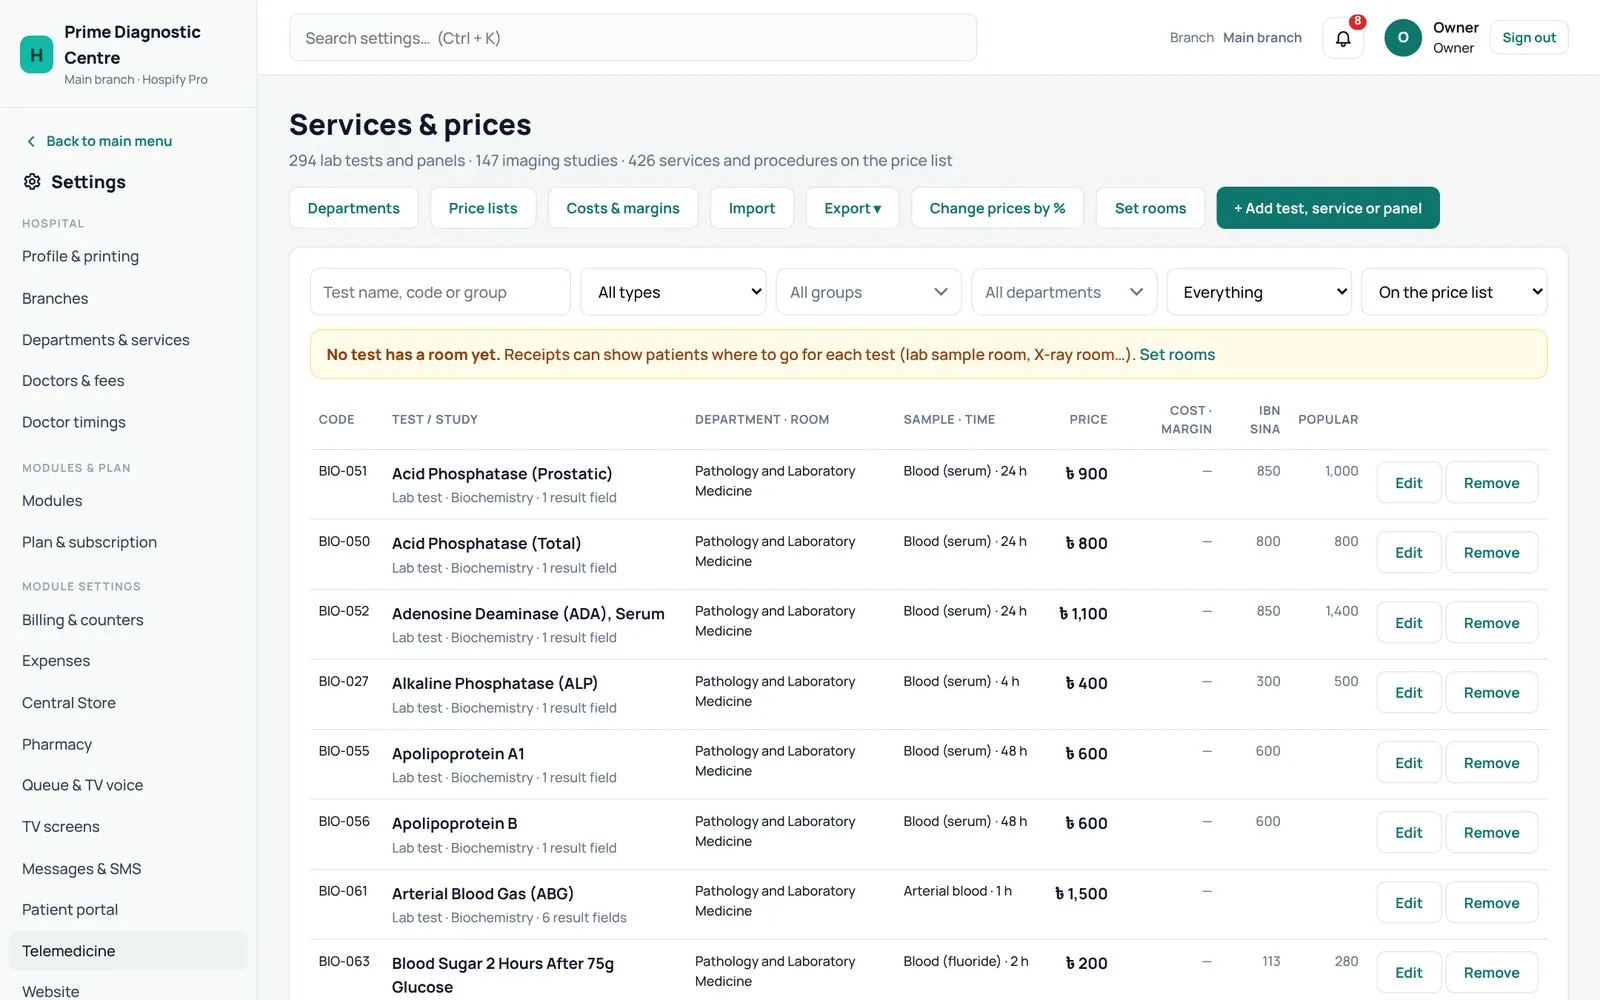
Task: Click the Test name, code or group field
Action: click(x=440, y=292)
